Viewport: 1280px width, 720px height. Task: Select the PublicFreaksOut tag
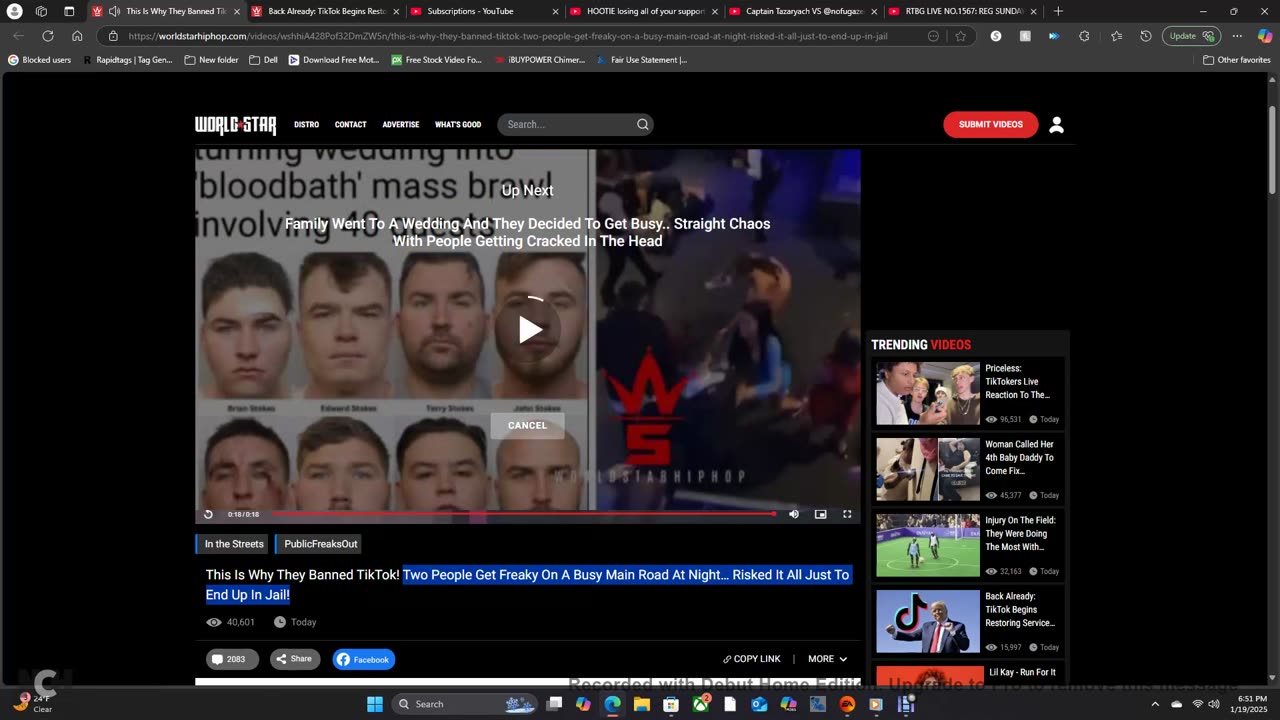319,544
